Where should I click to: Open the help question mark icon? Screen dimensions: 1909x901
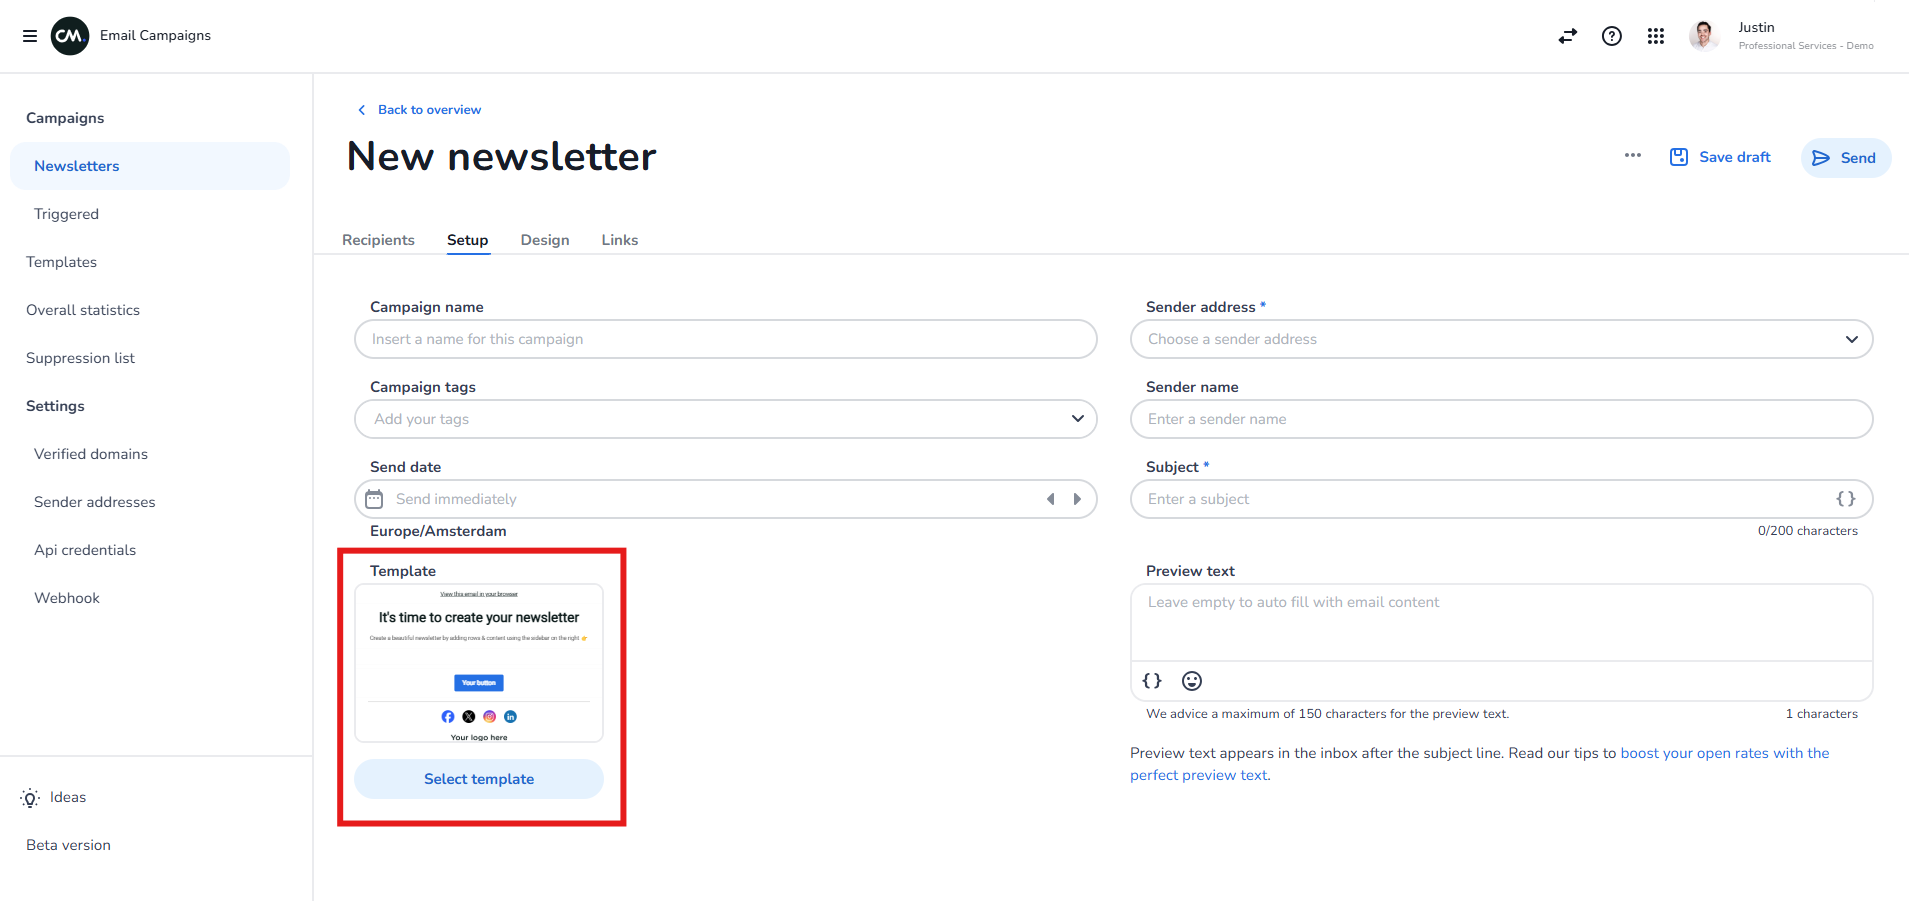pos(1611,36)
